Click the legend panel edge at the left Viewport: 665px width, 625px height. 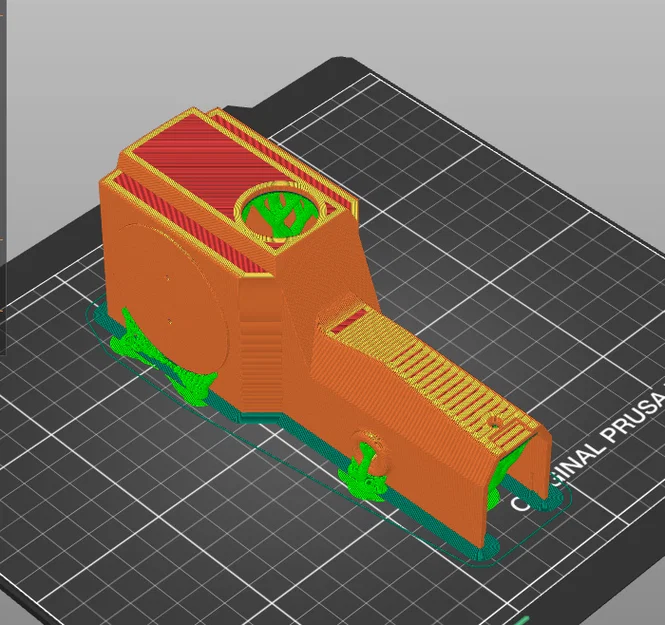tap(3, 178)
